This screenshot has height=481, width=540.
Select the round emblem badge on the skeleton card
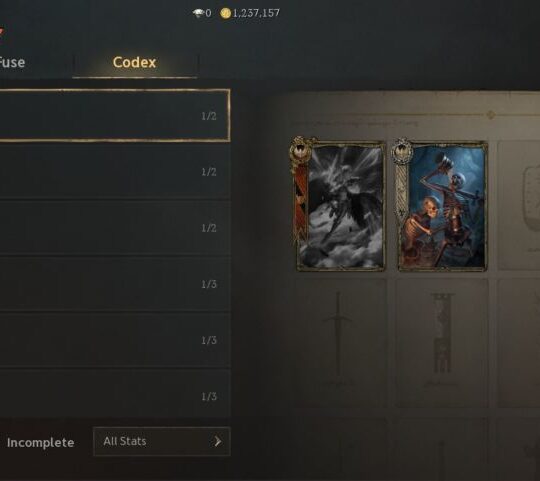402,150
